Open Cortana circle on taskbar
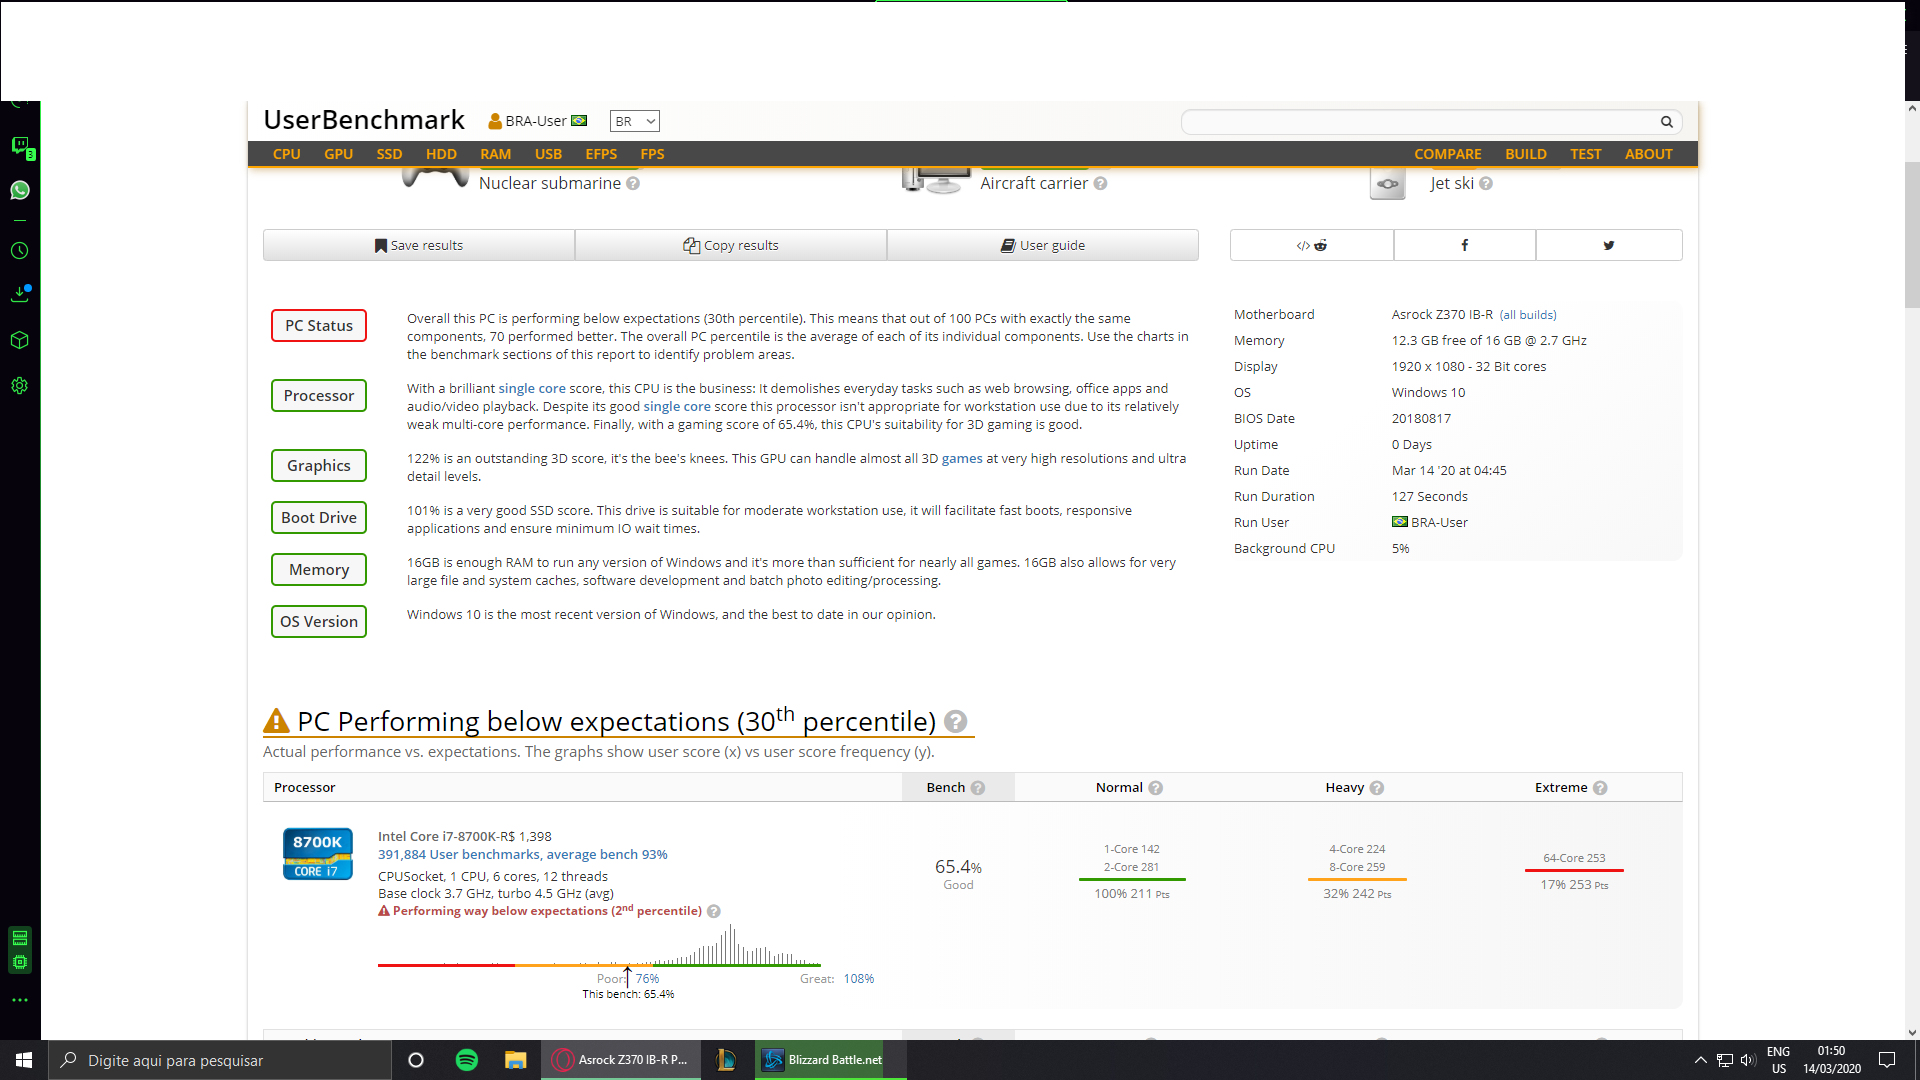 416,1060
